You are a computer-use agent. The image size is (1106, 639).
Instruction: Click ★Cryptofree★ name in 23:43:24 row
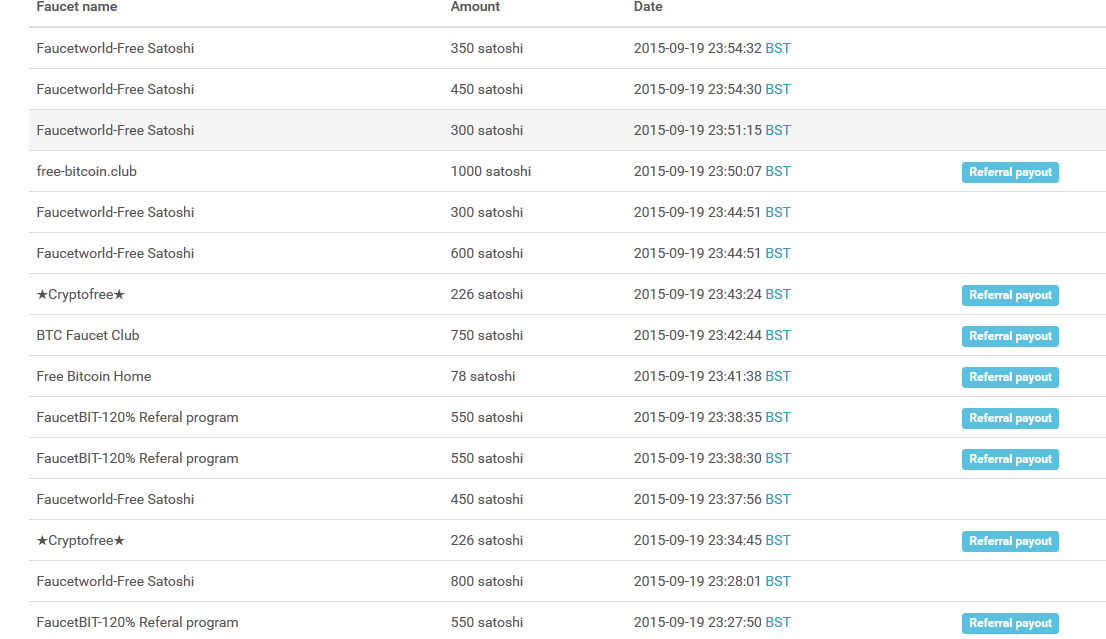[x=80, y=294]
